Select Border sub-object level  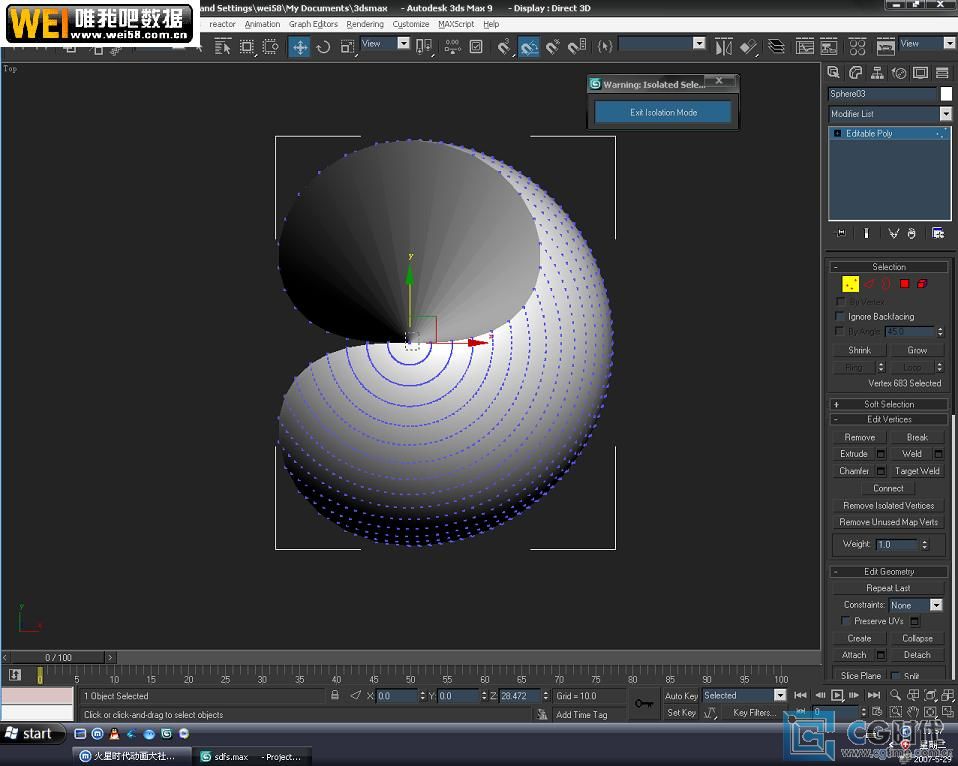point(887,283)
